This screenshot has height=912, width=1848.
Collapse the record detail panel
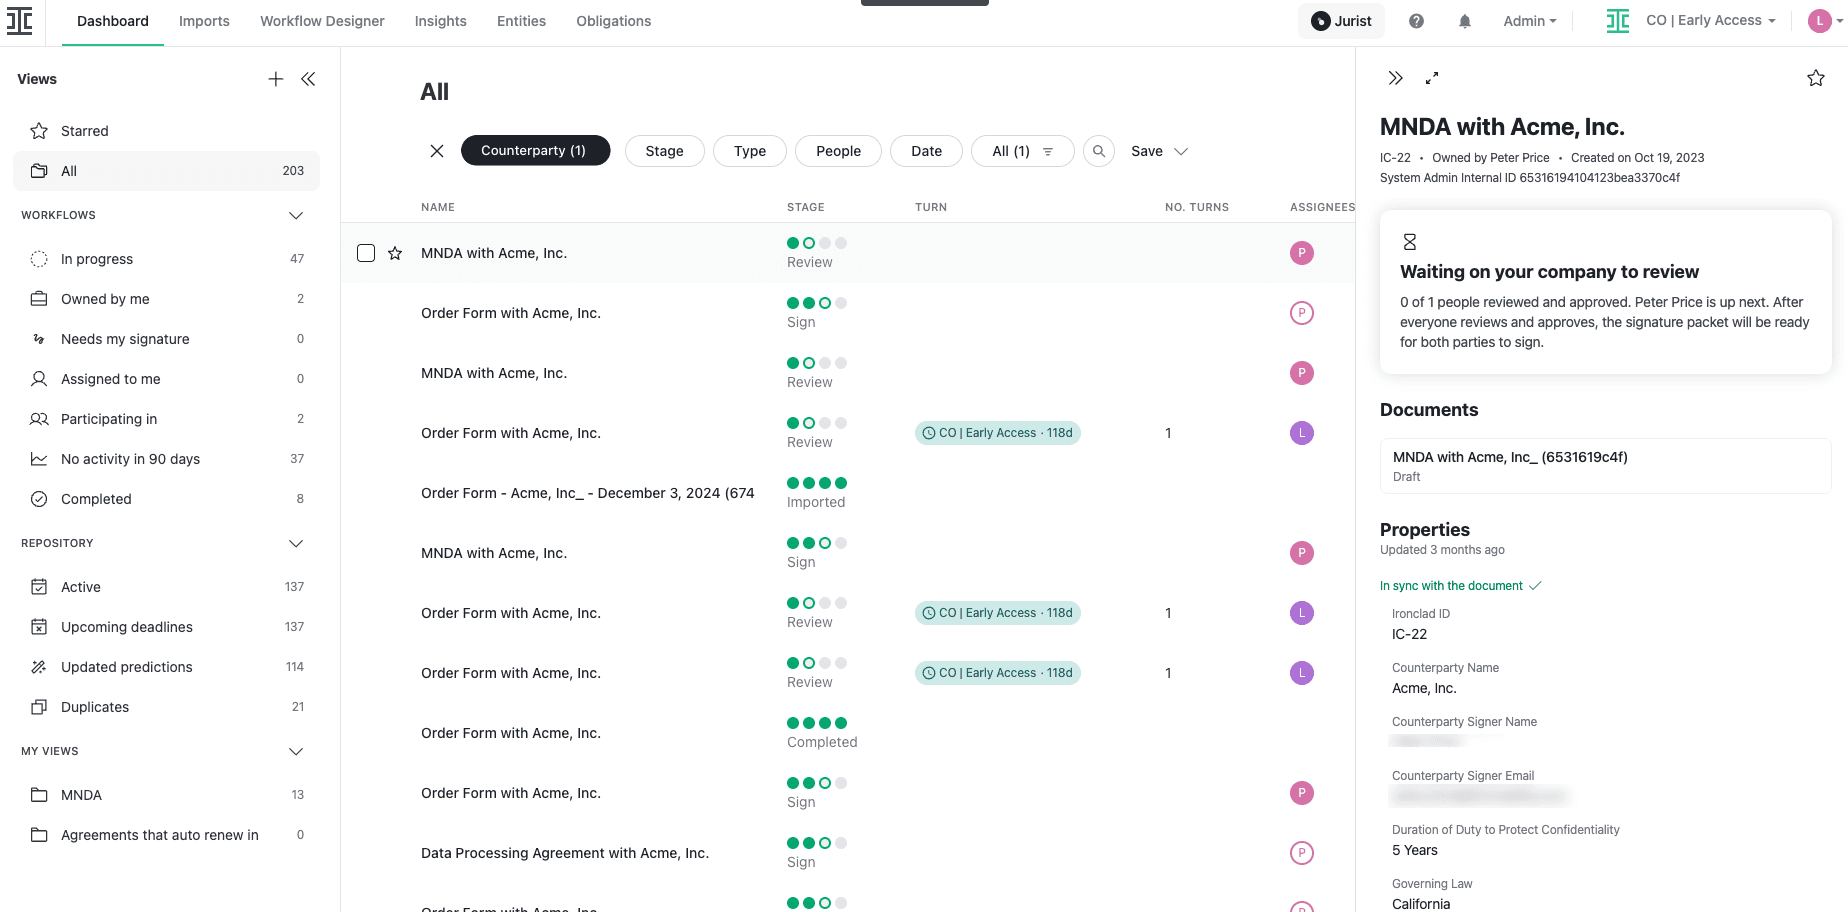1395,77
